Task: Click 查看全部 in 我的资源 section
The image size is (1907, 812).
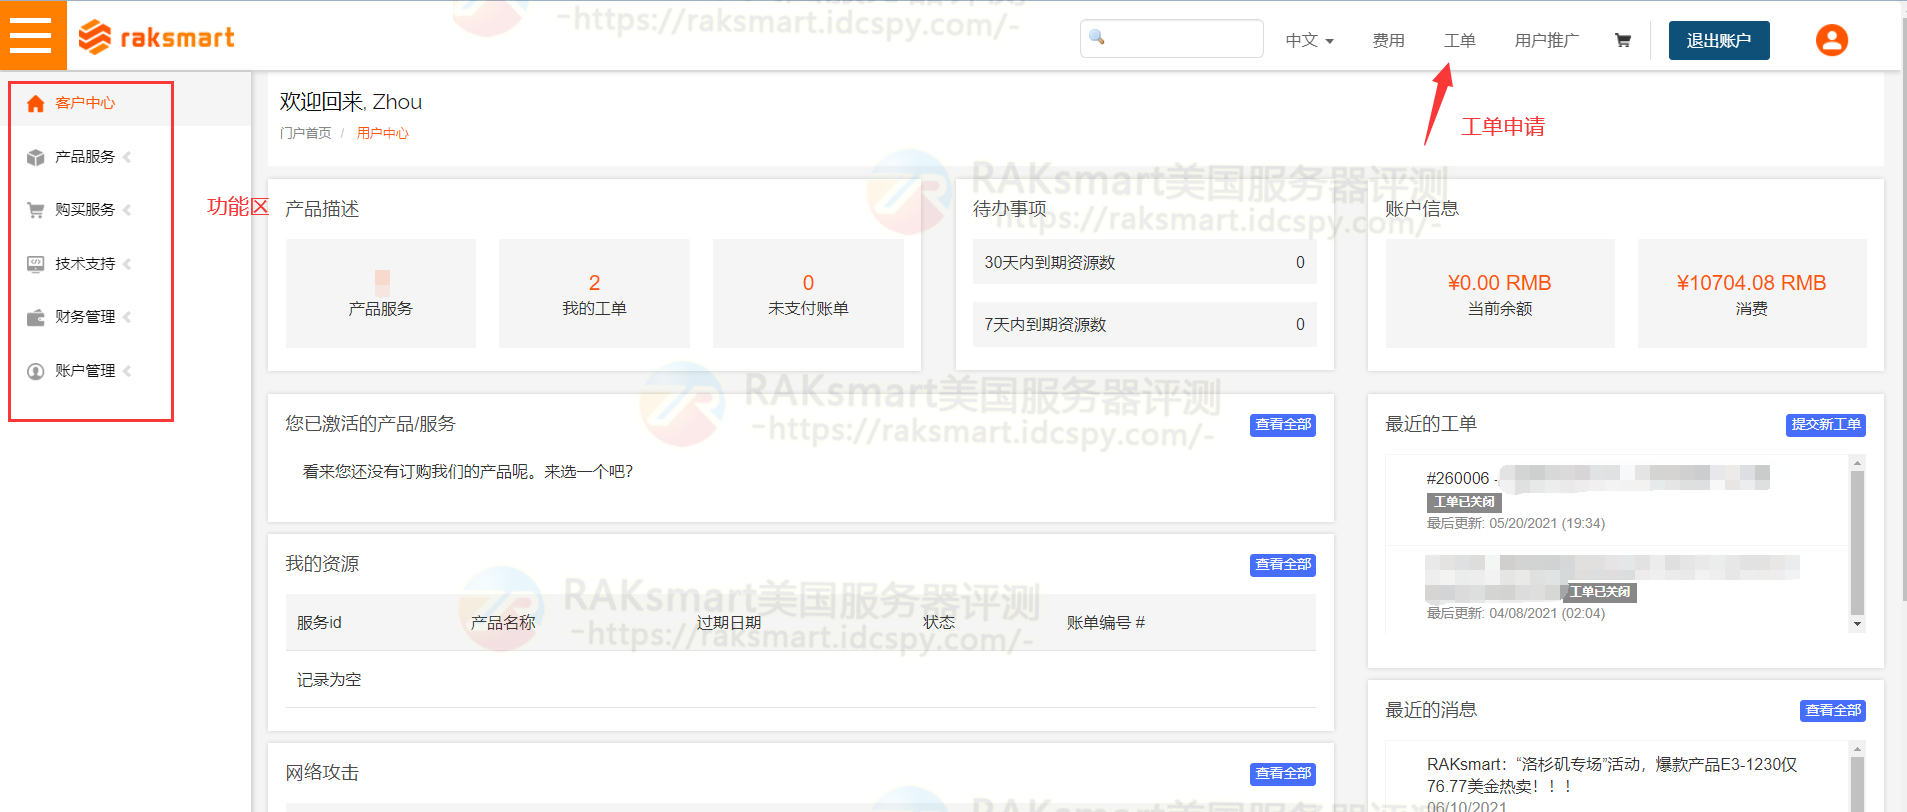Action: (x=1282, y=565)
